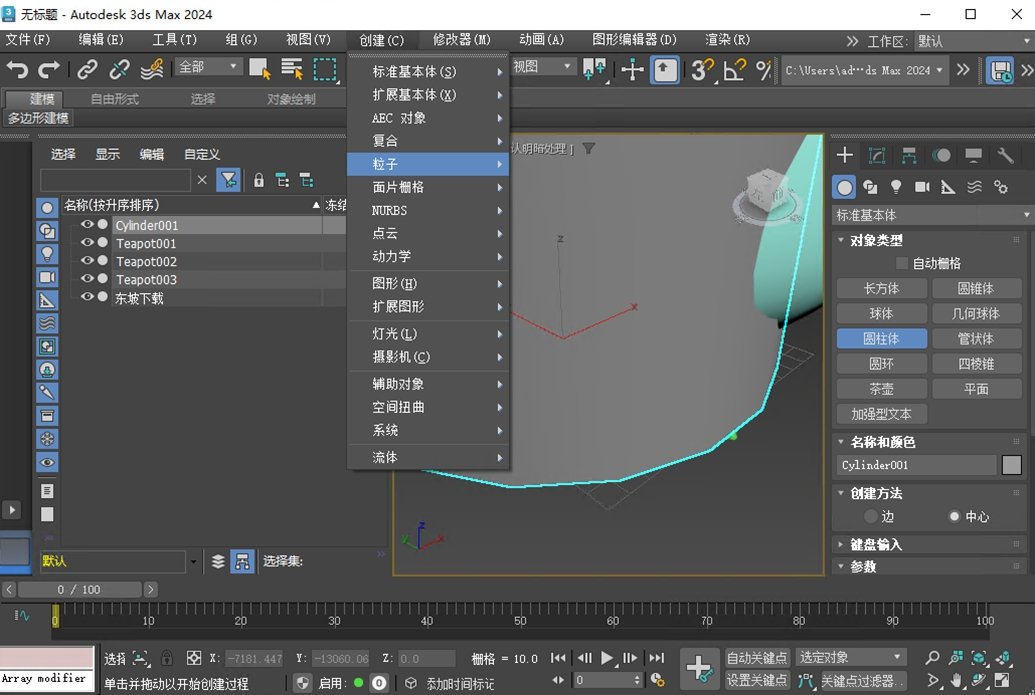The image size is (1035, 695).
Task: Expand the 键盘输入 rollout
Action: point(841,545)
